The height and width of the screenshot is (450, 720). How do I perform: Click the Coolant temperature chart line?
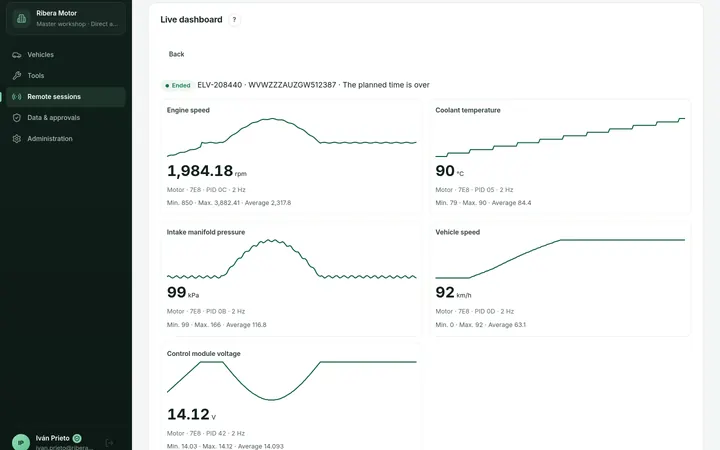pos(560,137)
